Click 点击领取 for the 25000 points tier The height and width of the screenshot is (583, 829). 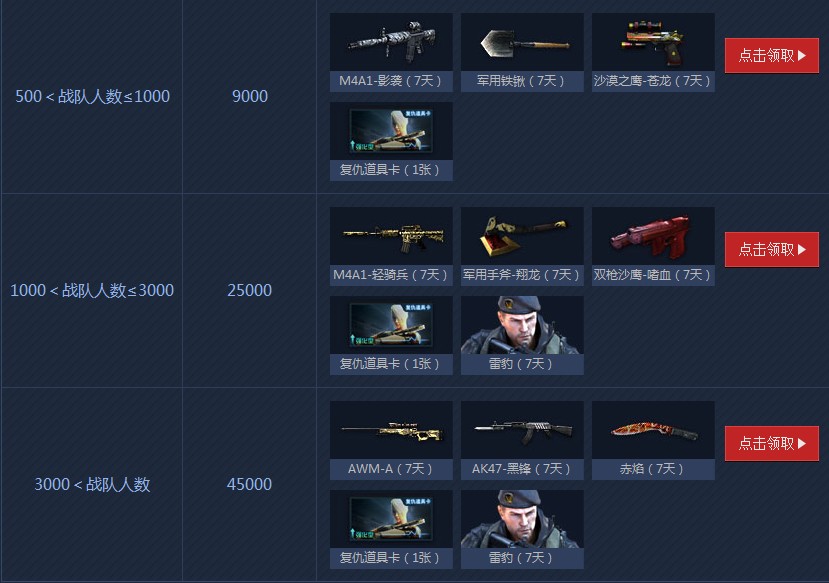[x=771, y=249]
